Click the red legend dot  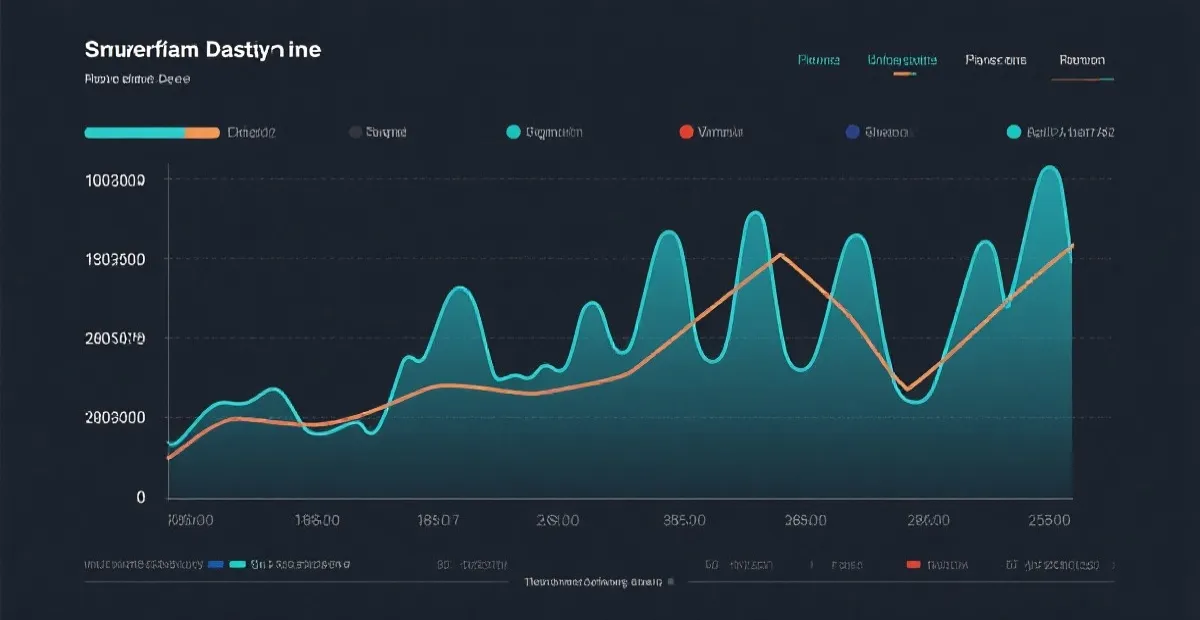685,132
